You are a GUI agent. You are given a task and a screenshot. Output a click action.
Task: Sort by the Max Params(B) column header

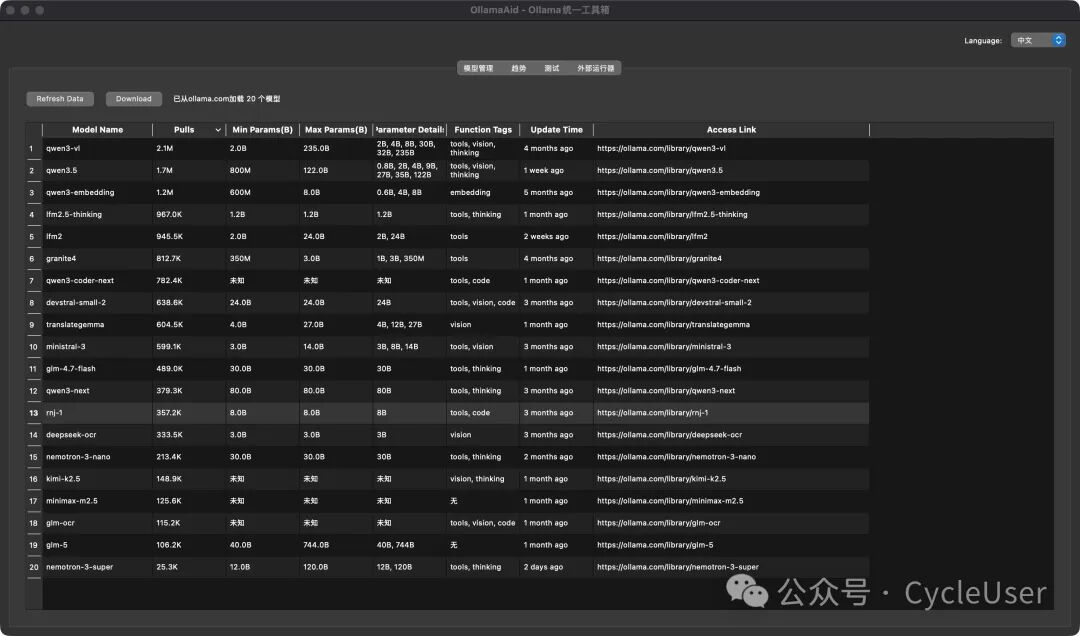coord(336,130)
